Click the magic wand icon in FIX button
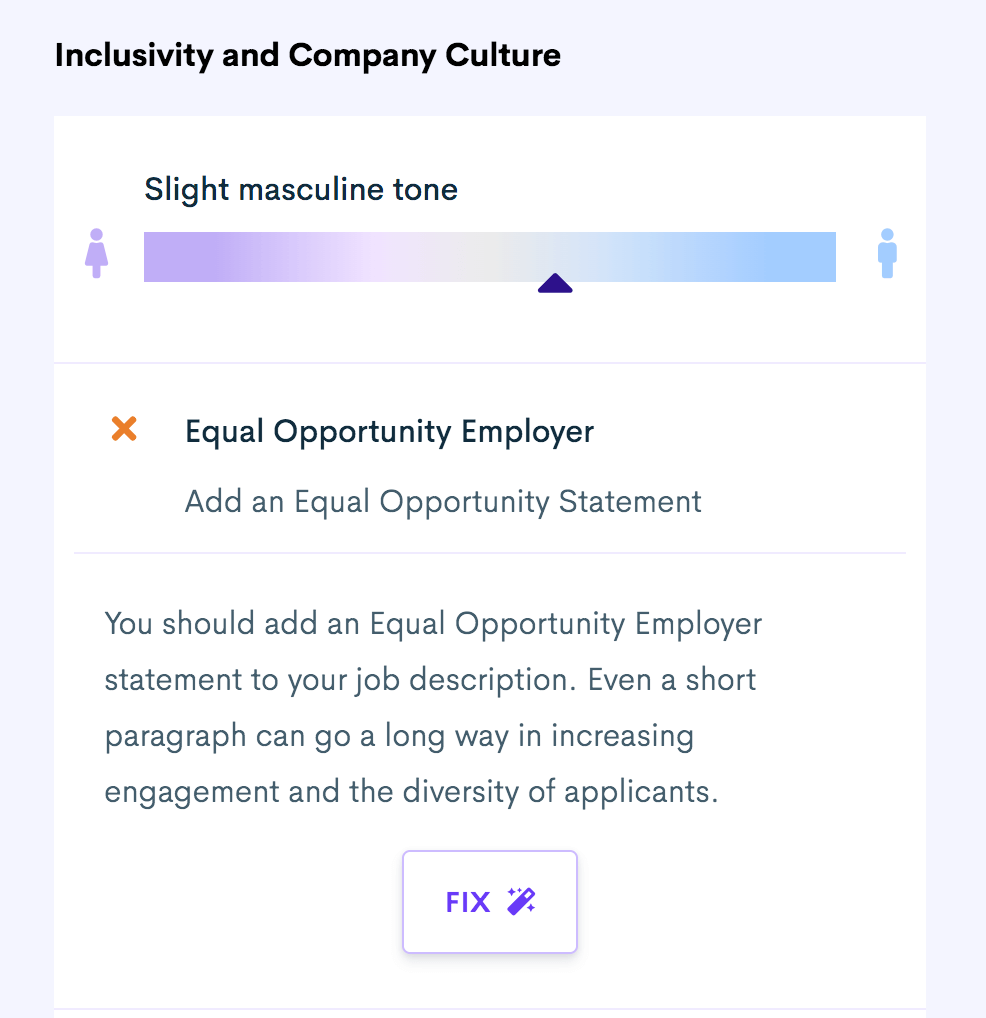 click(x=521, y=901)
